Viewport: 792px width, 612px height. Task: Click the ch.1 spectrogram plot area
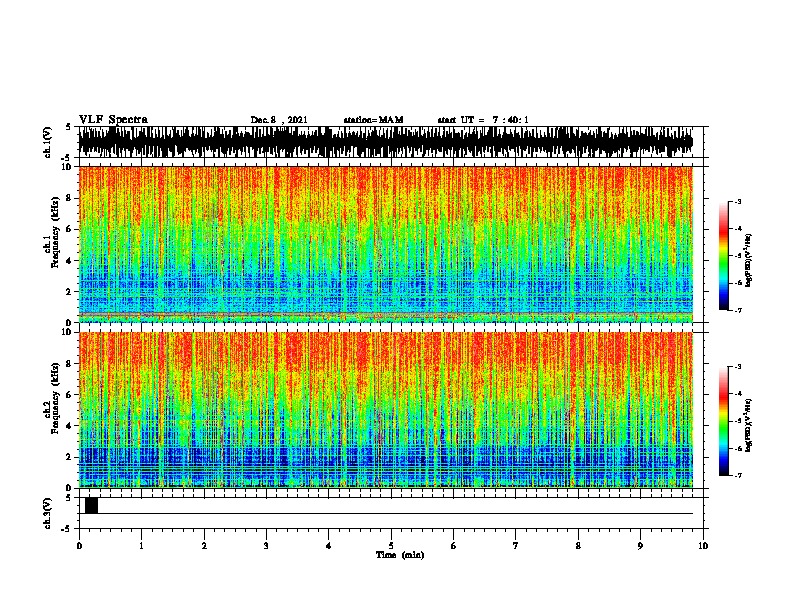pyautogui.click(x=385, y=244)
